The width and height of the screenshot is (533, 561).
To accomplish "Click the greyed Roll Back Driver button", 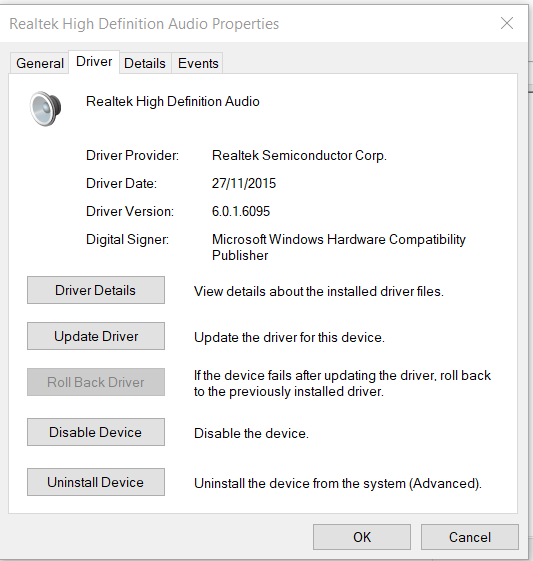I will [x=96, y=382].
